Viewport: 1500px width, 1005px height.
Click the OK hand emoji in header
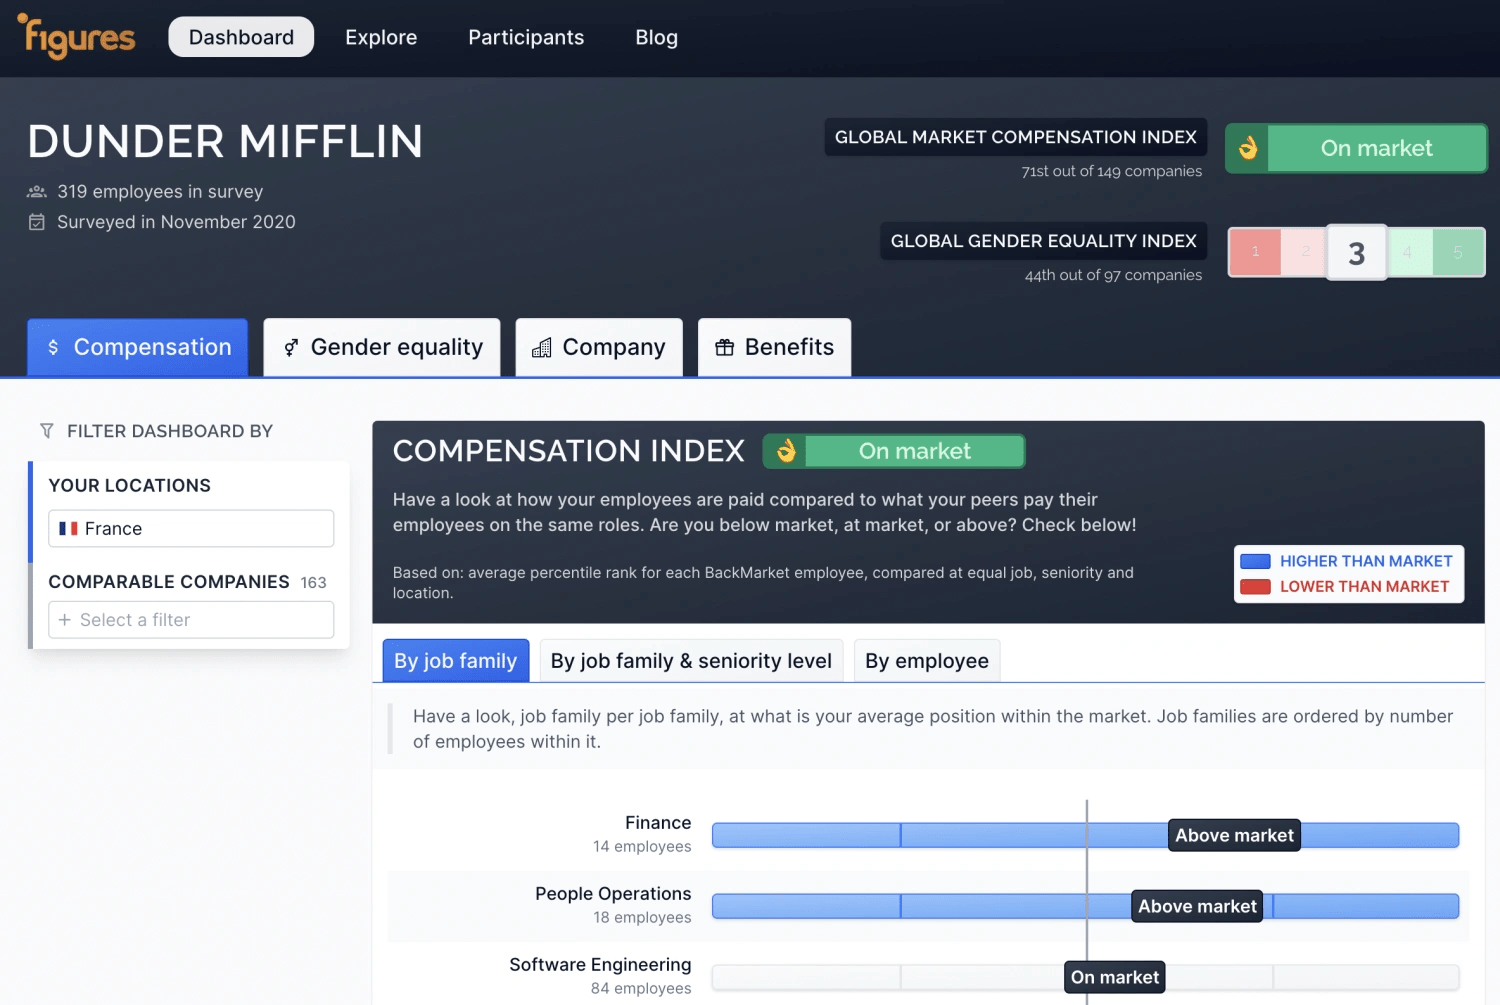(1247, 149)
